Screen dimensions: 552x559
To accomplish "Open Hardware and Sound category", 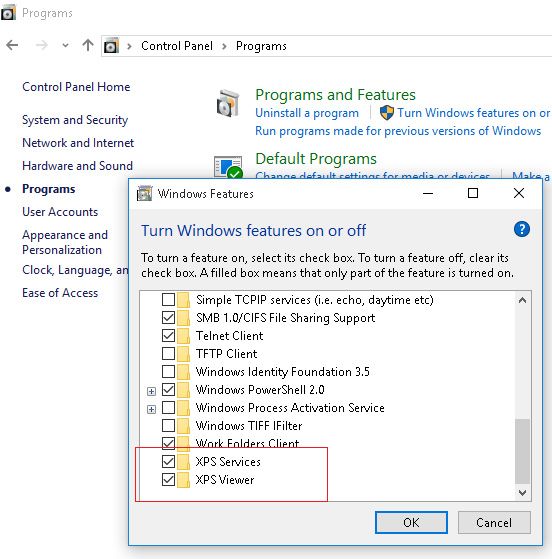I will click(77, 166).
